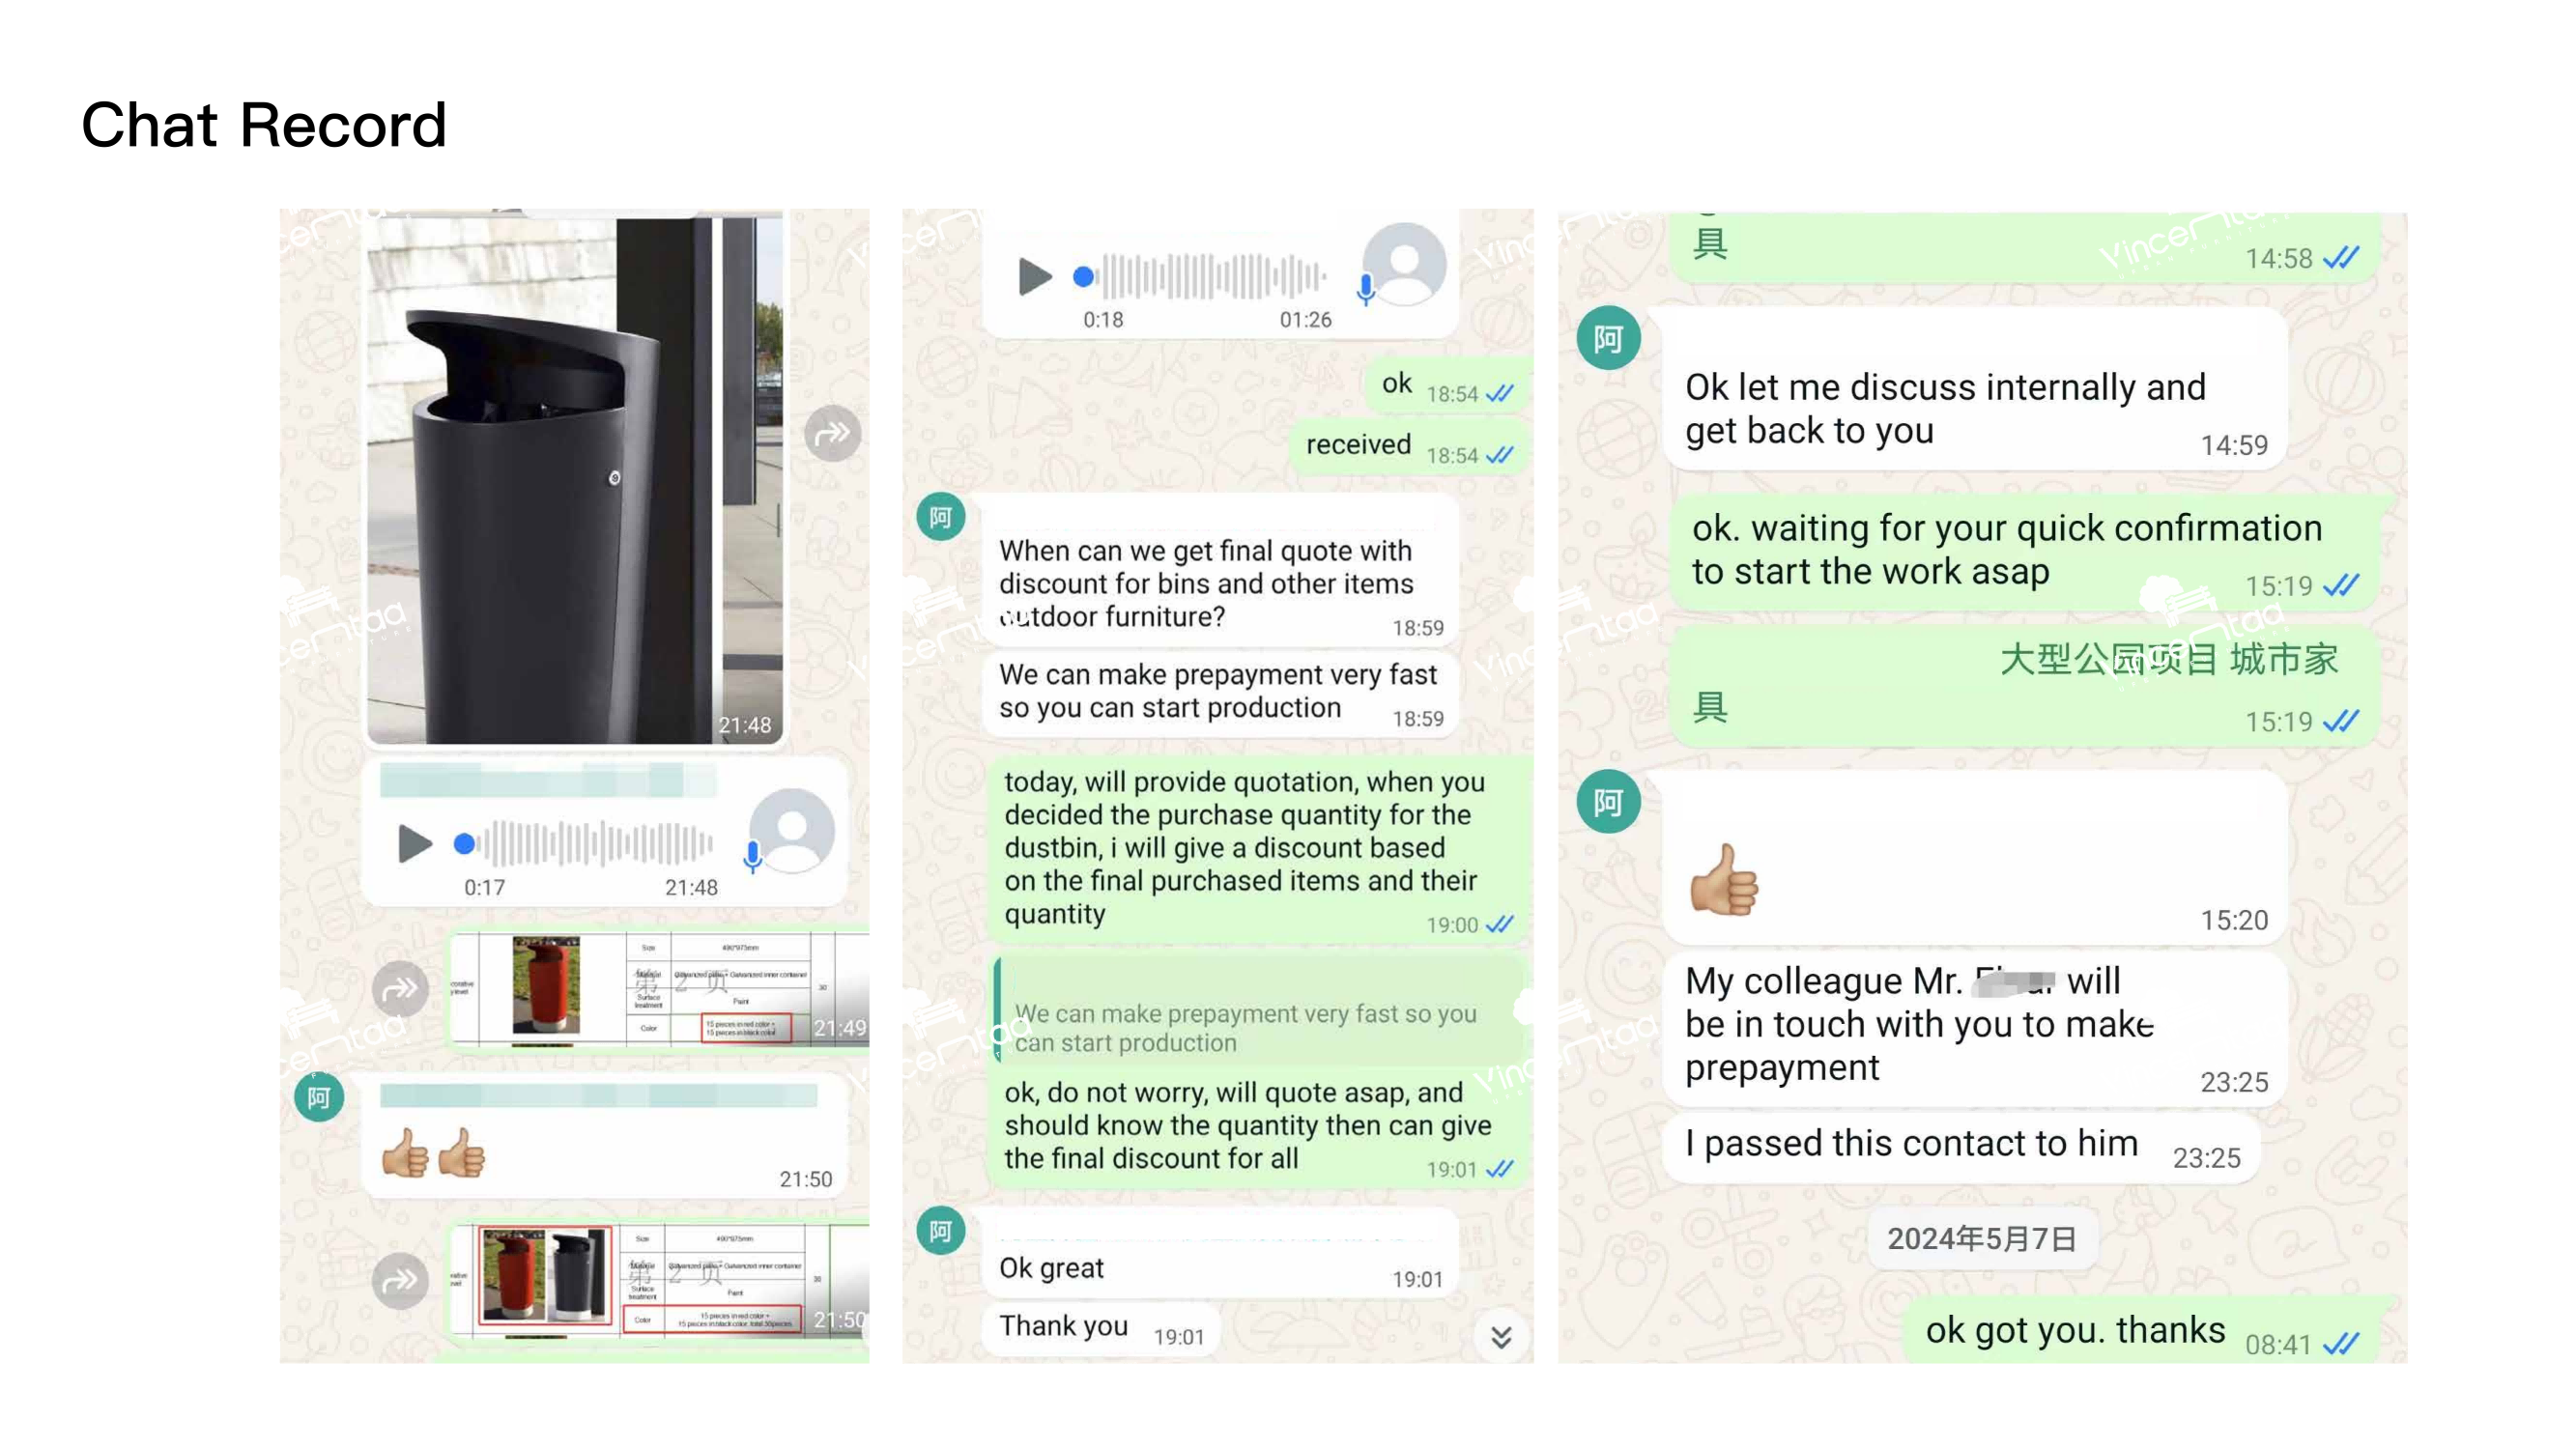Open the contact avatar beside two thumbs-up message
Screen dimensions: 2576x1449
(x=319, y=1097)
